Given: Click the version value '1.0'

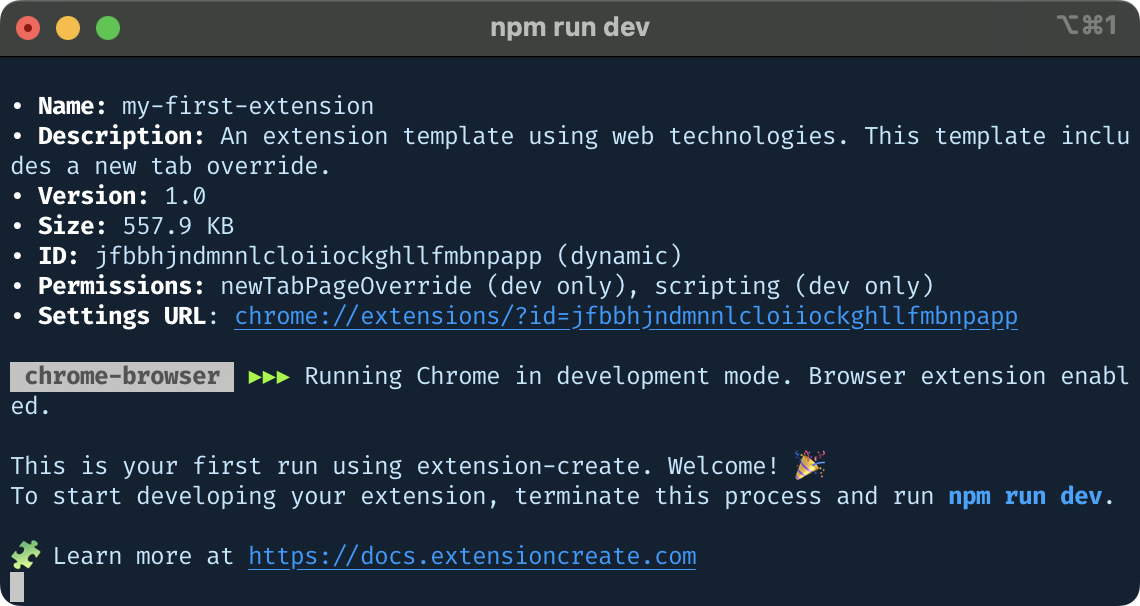Looking at the screenshot, I should [x=185, y=196].
